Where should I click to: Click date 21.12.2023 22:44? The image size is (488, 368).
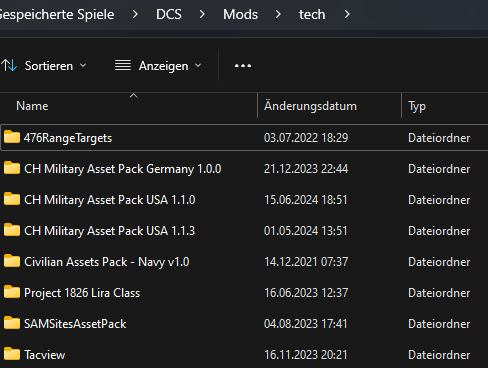306,169
